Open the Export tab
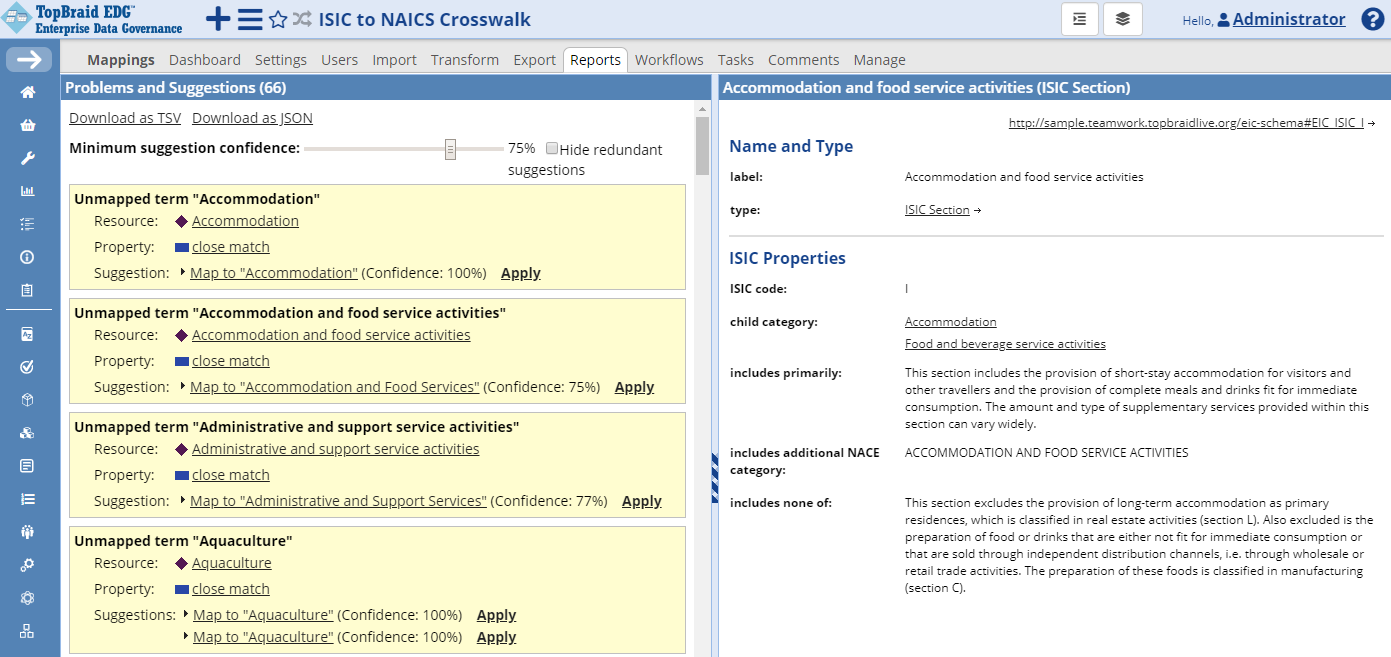This screenshot has height=657, width=1391. [x=534, y=60]
